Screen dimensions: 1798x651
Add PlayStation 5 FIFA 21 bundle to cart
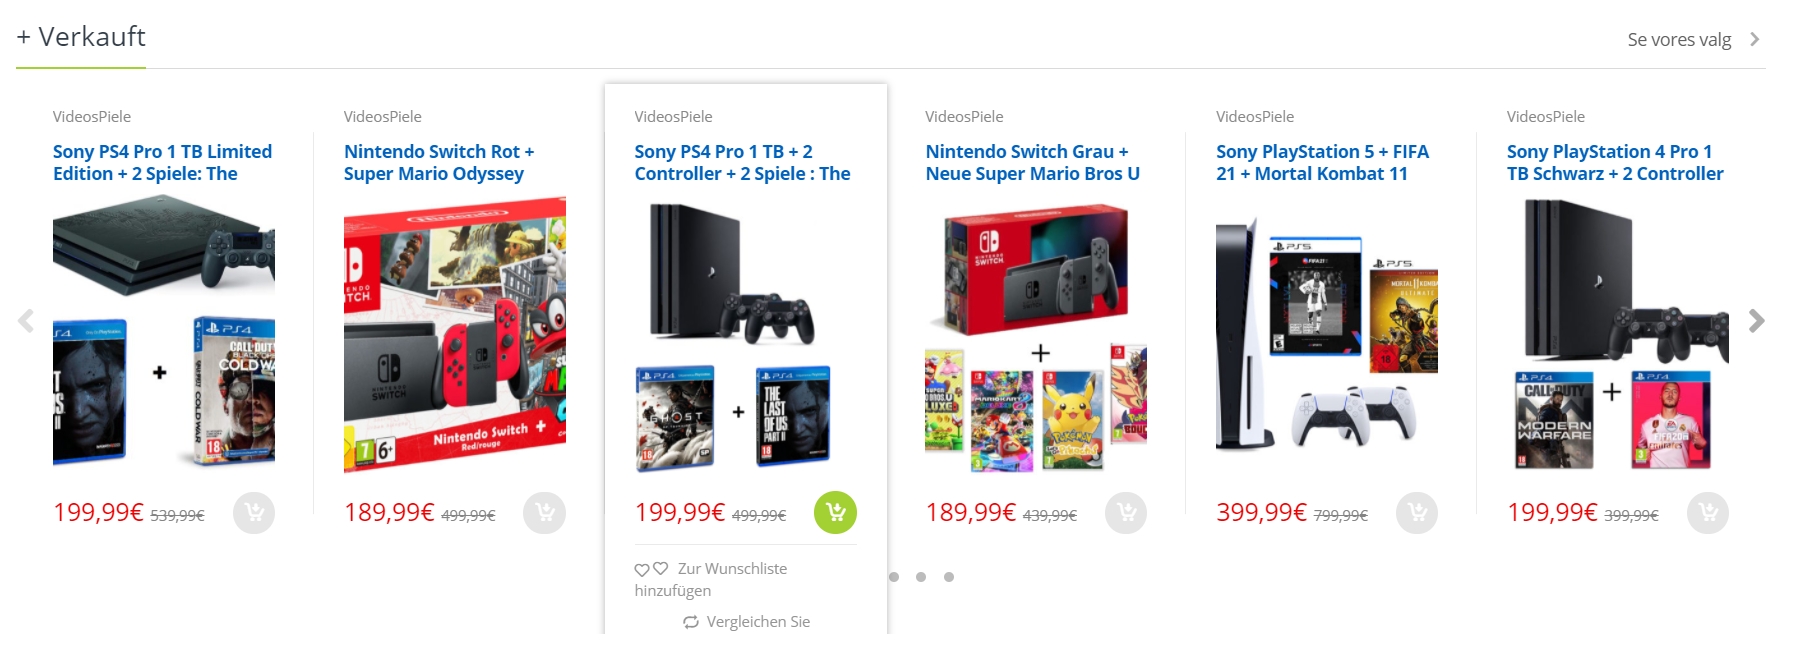pyautogui.click(x=1417, y=513)
